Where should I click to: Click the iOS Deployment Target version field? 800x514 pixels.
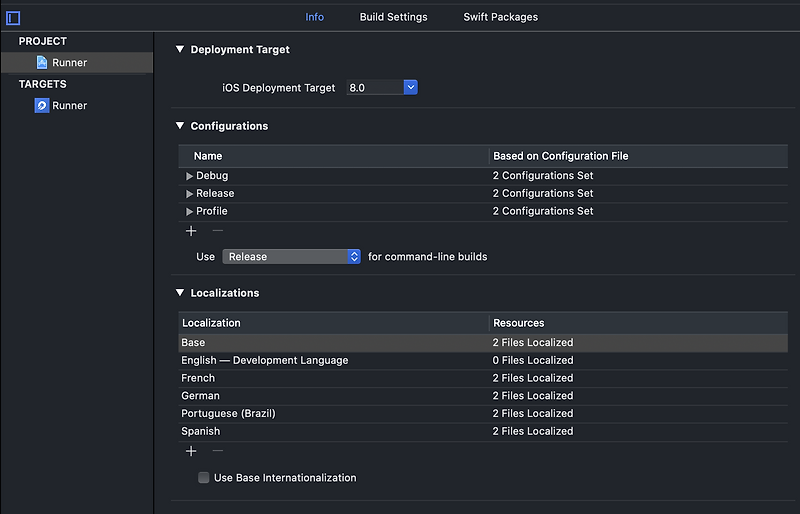(375, 87)
